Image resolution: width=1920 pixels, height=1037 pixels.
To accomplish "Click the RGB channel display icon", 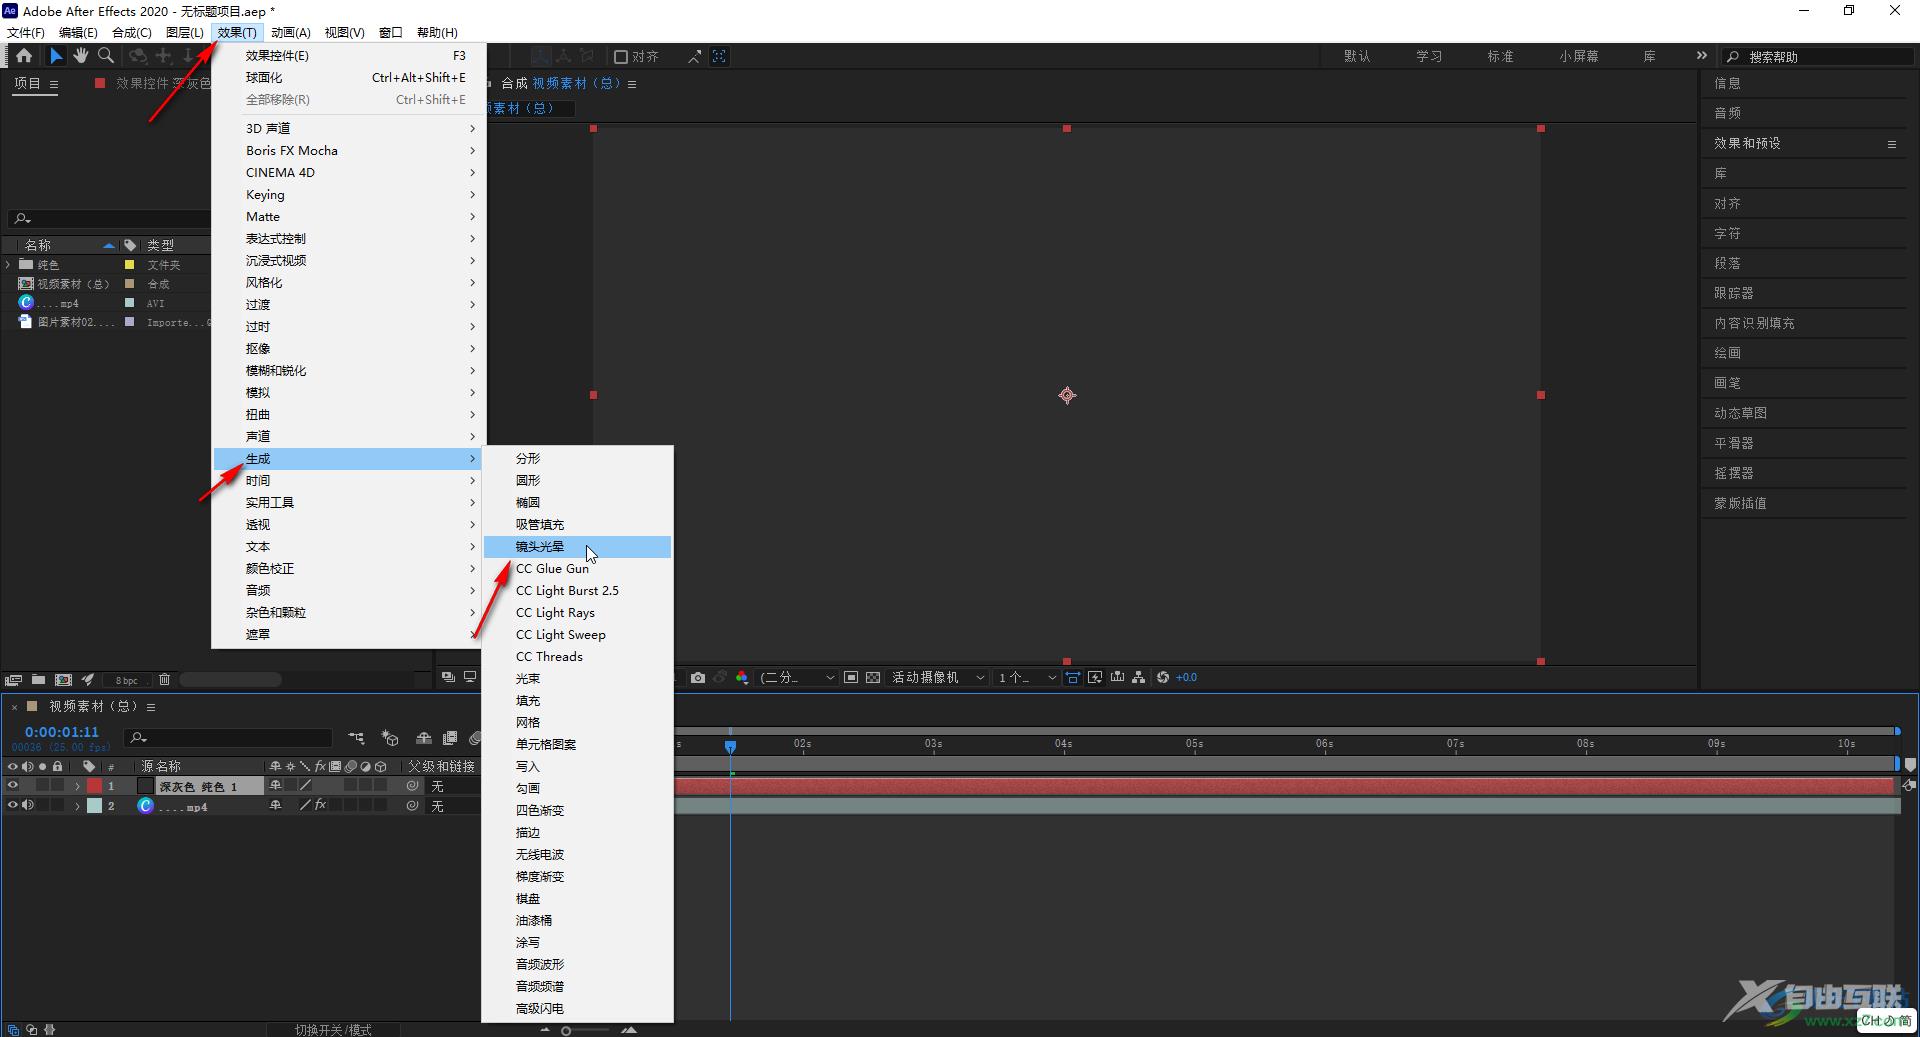I will click(x=742, y=678).
